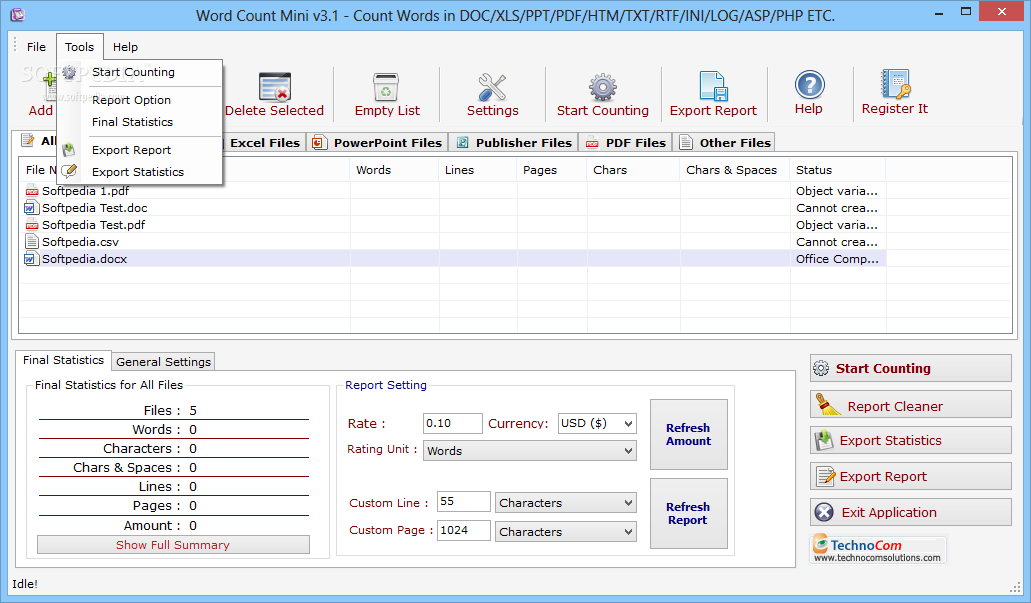Click the Start Counting gear toolbar icon
This screenshot has width=1031, height=603.
602,87
